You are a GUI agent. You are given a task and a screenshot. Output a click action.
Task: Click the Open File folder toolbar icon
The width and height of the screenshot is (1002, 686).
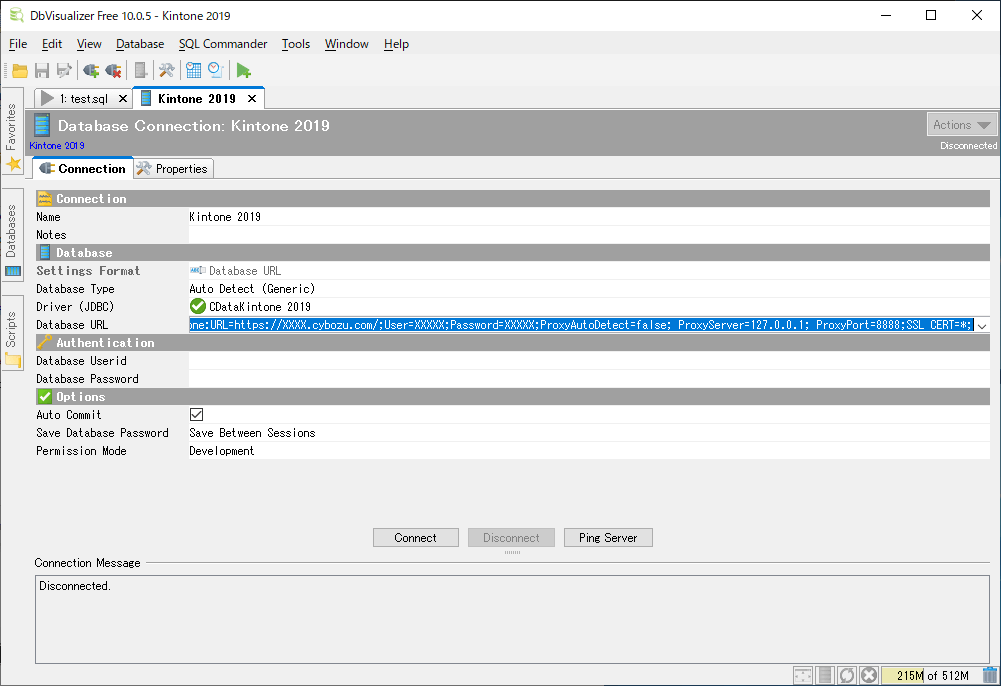20,70
